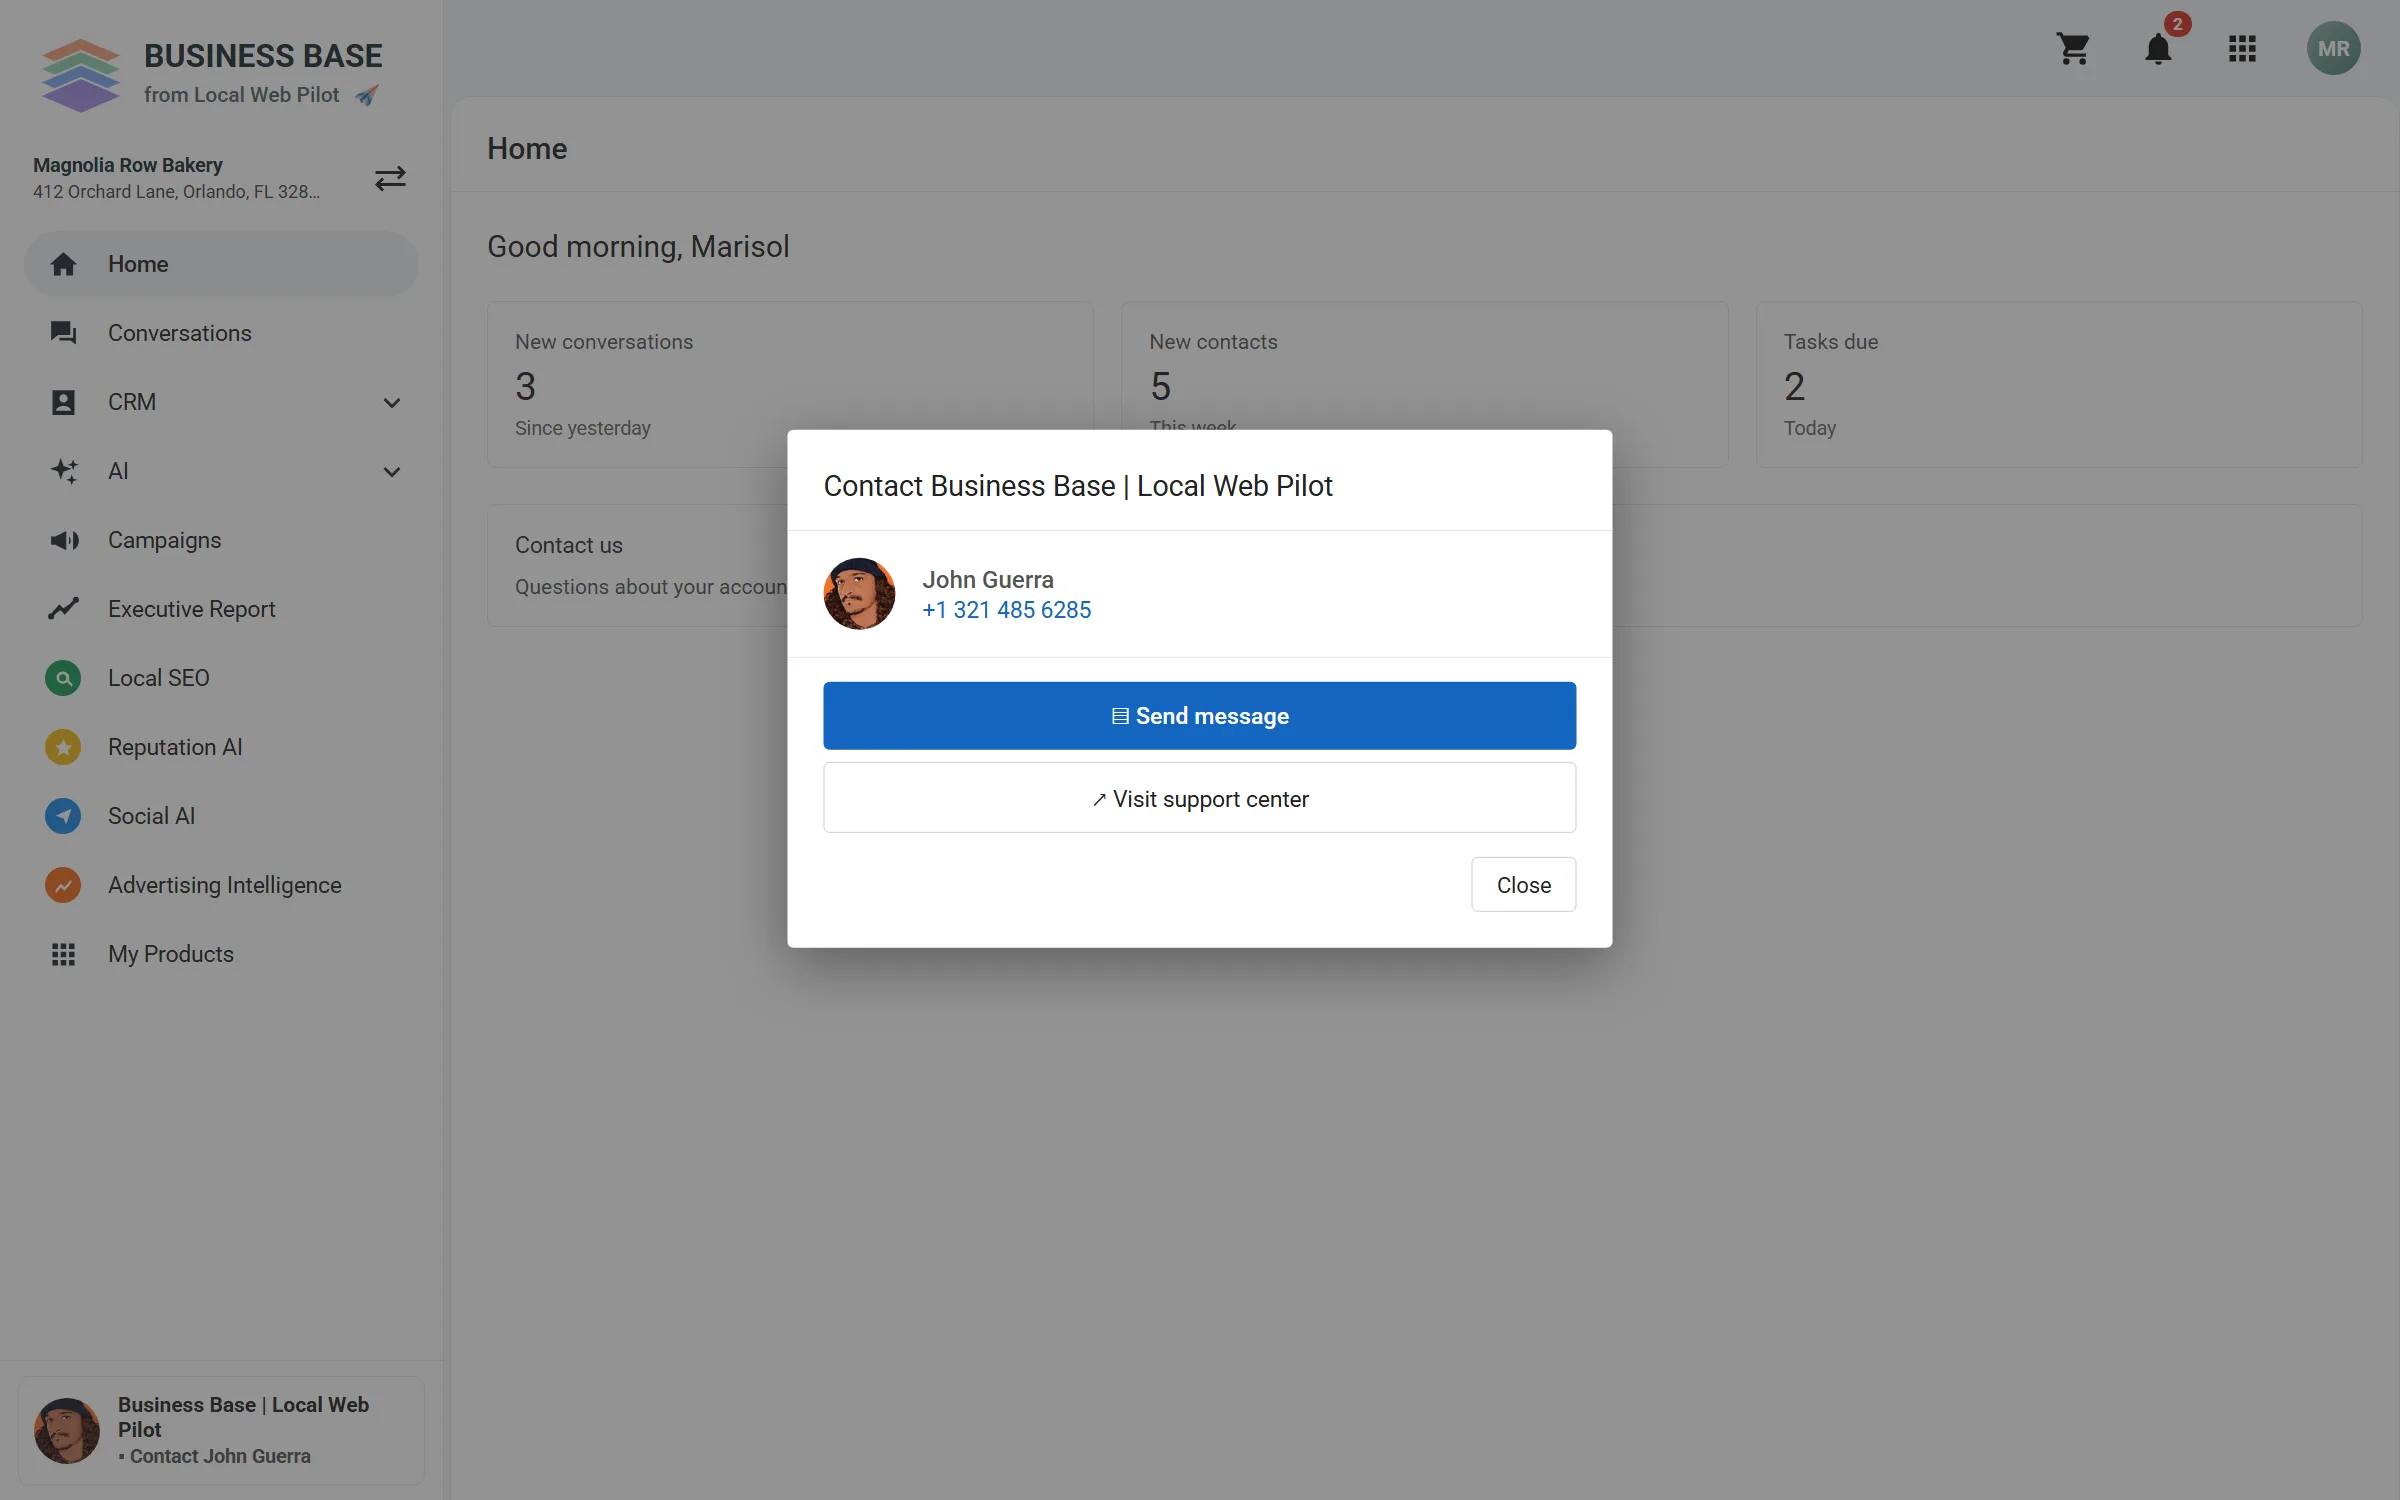
Task: Click the New conversations card
Action: [790, 384]
